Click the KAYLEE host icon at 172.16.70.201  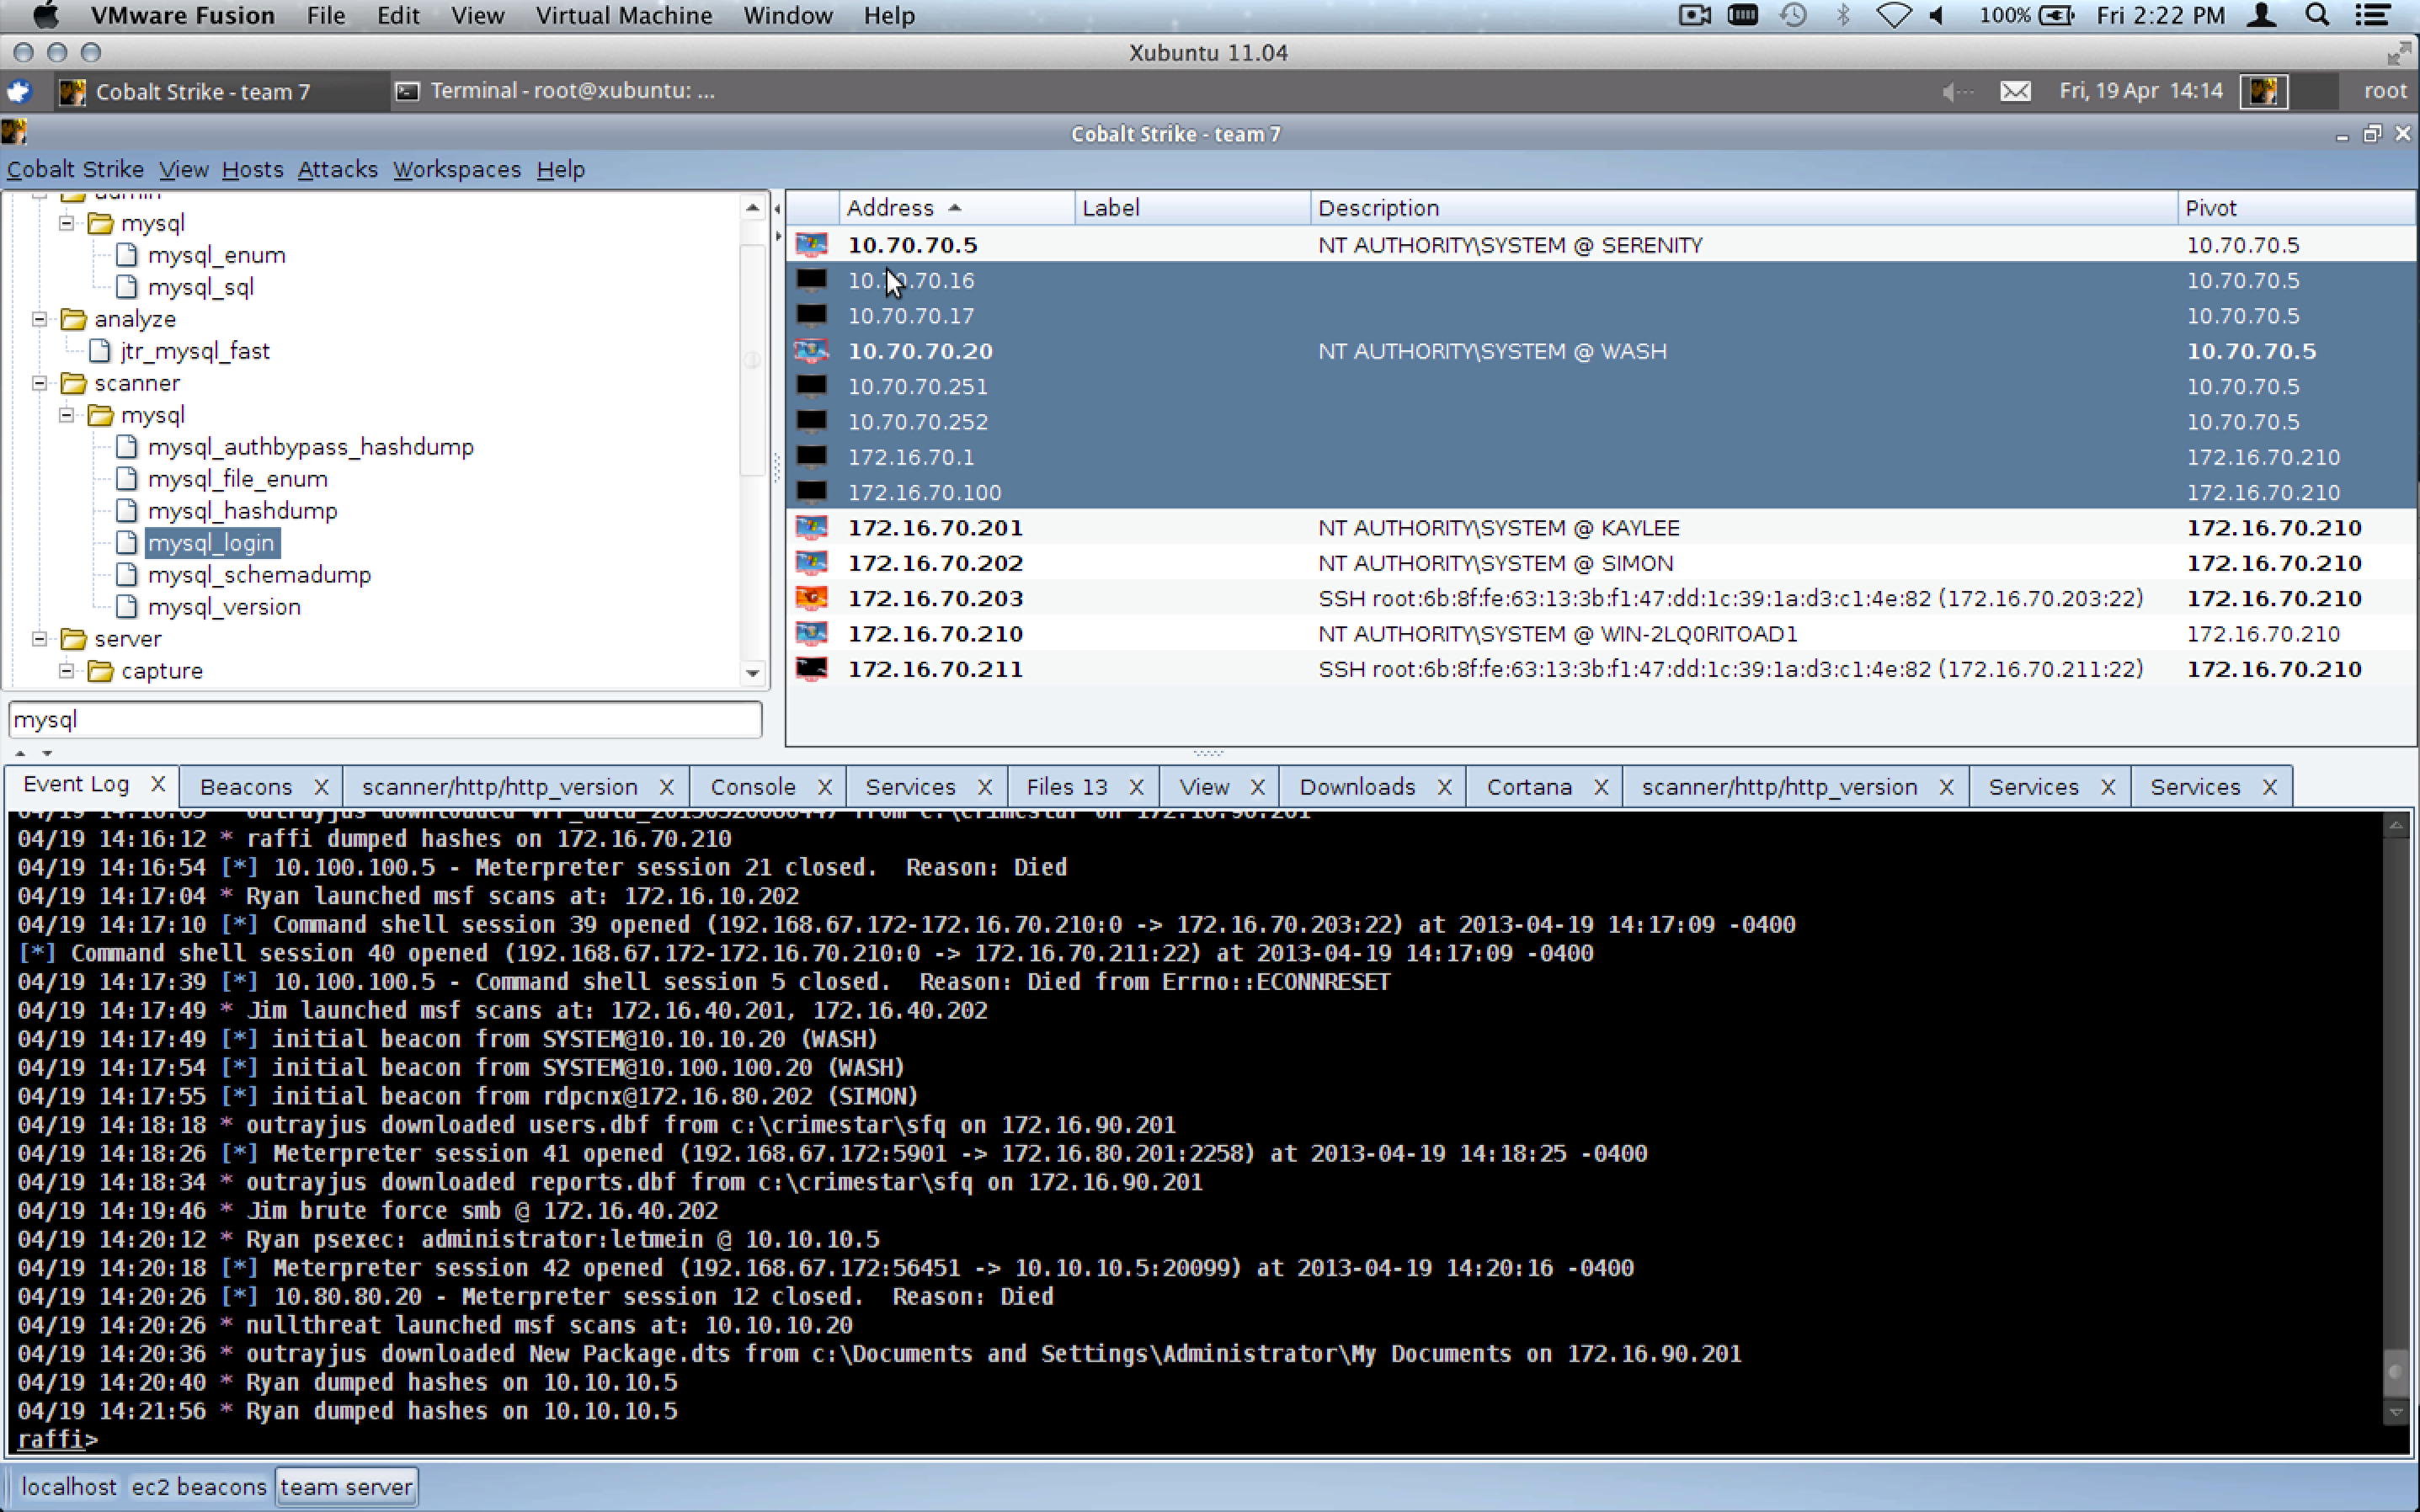pyautogui.click(x=811, y=528)
